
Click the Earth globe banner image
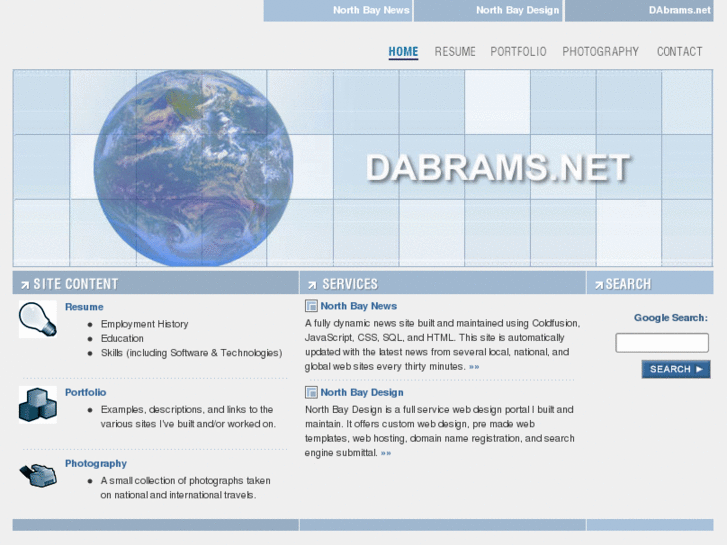click(x=193, y=168)
